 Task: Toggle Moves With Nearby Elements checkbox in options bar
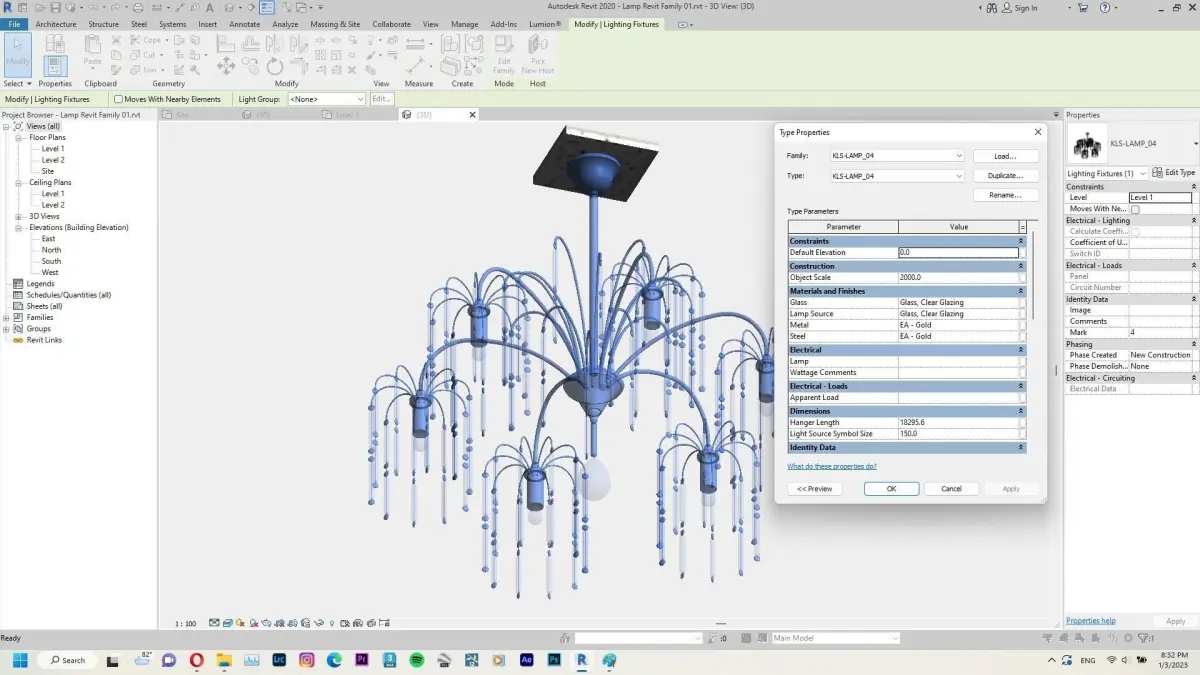(119, 99)
